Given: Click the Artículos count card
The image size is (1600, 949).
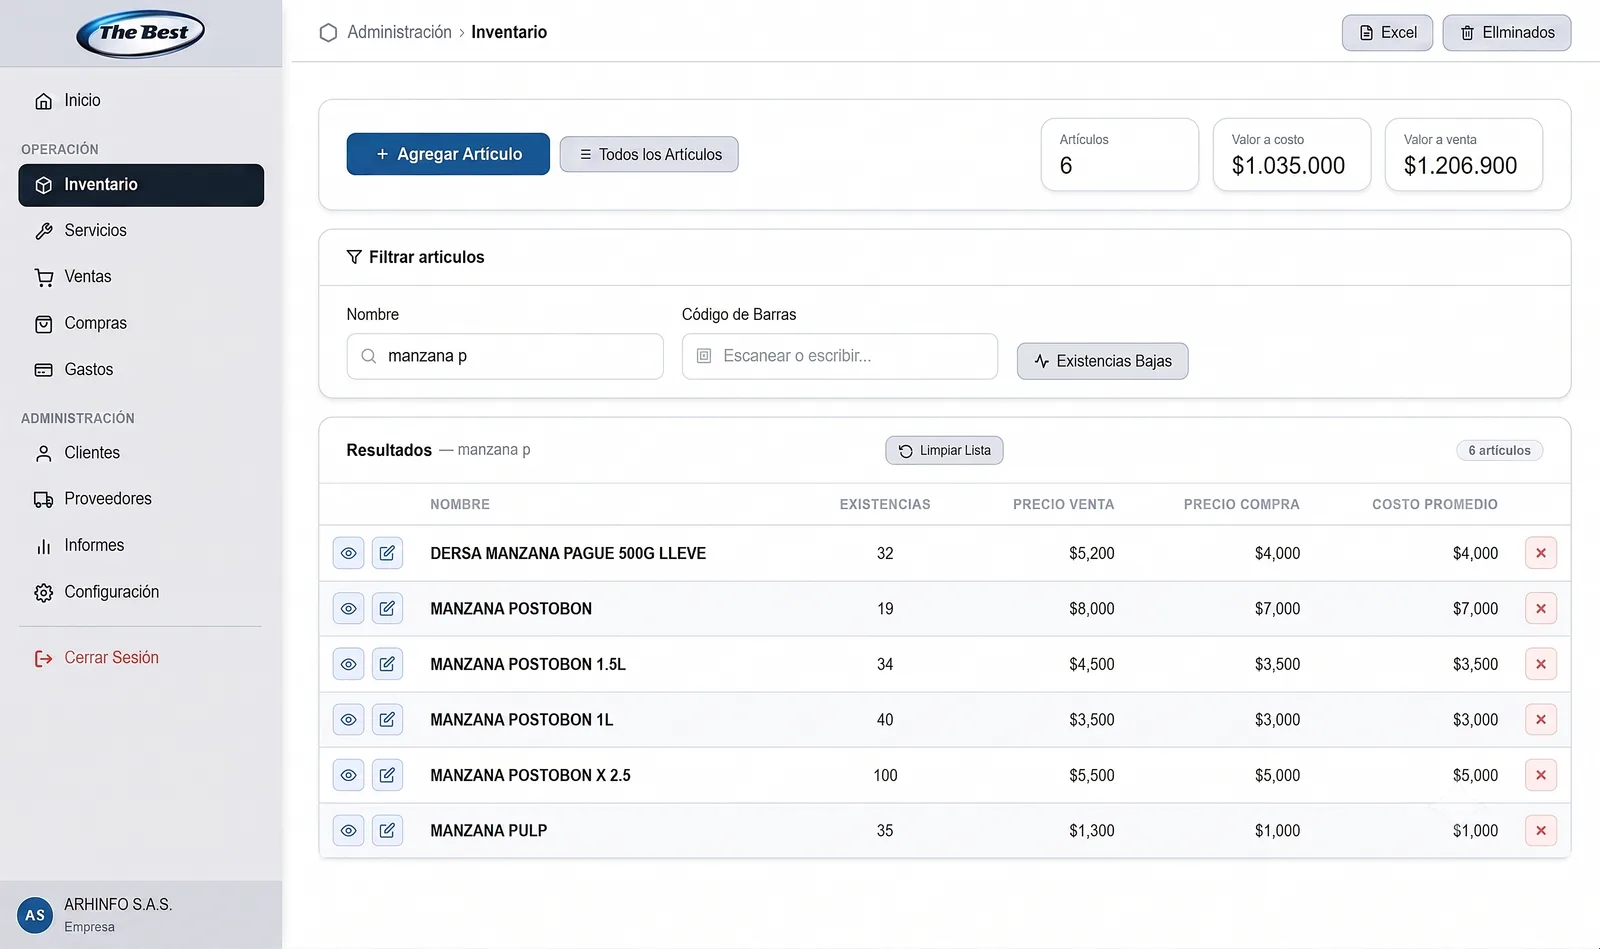Looking at the screenshot, I should (1120, 154).
